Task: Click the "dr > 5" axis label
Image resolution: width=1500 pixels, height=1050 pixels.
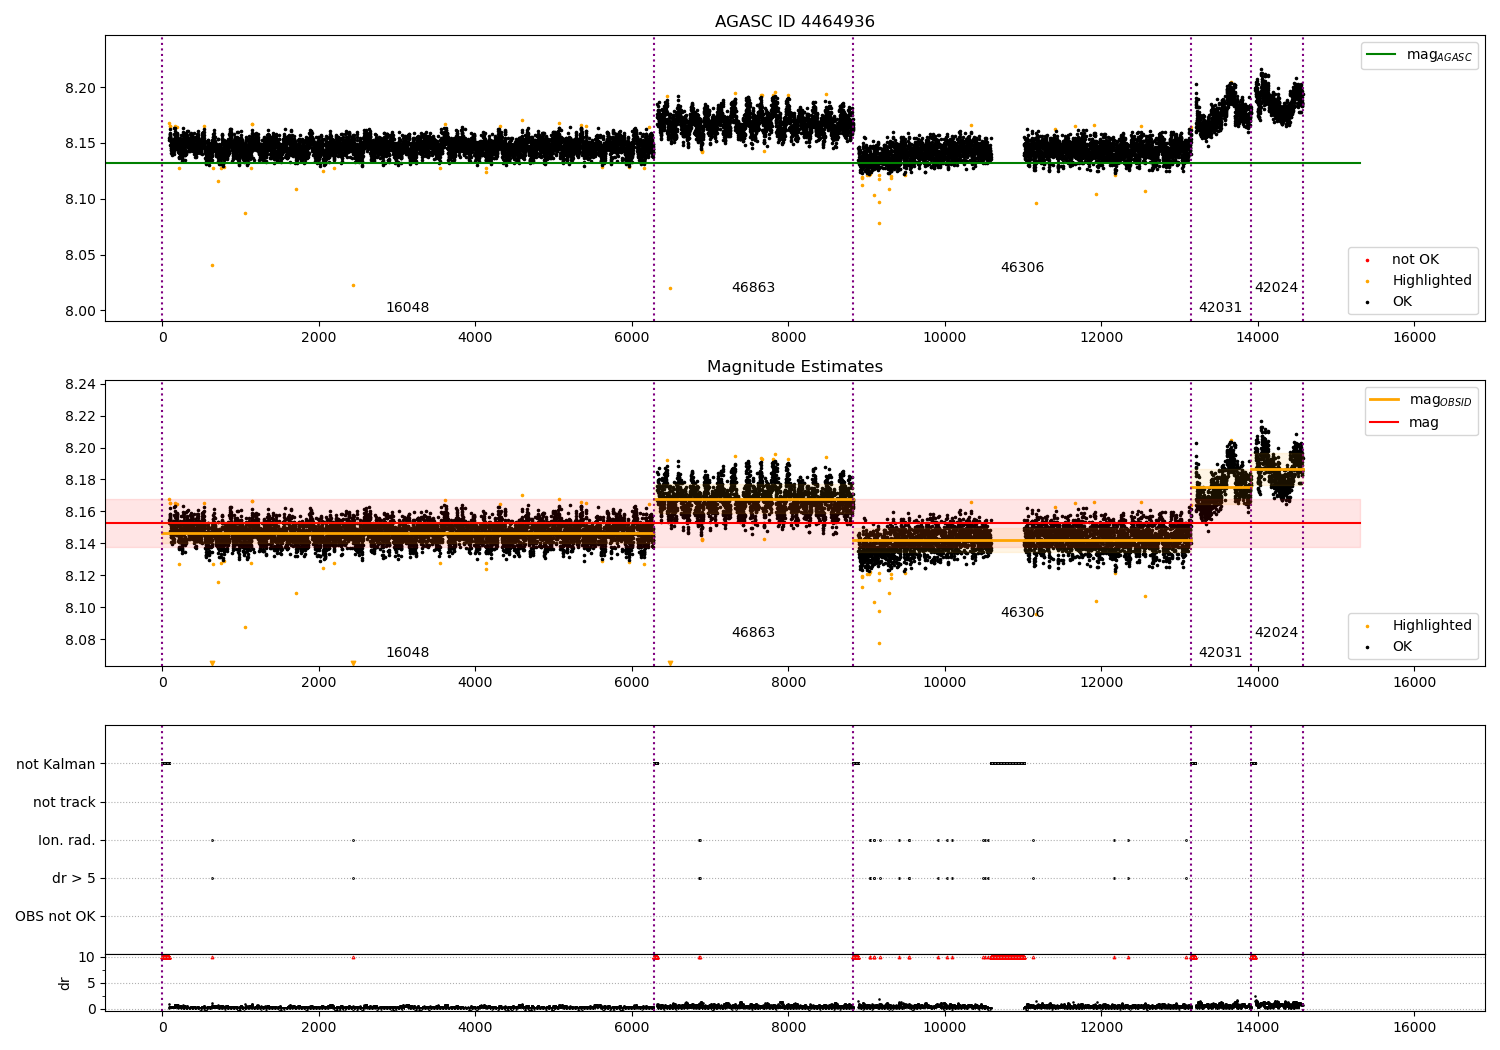Action: (x=74, y=878)
